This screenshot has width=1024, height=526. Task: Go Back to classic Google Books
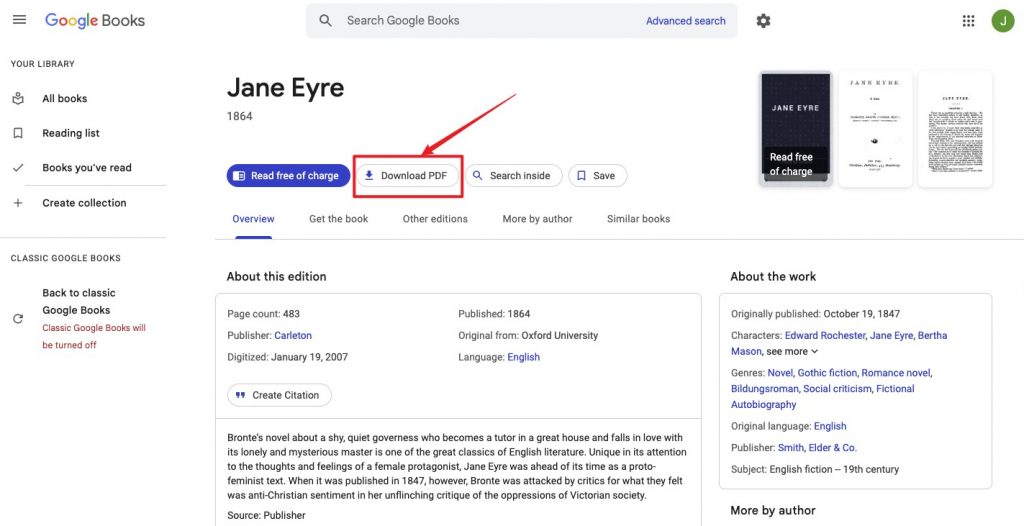point(79,301)
